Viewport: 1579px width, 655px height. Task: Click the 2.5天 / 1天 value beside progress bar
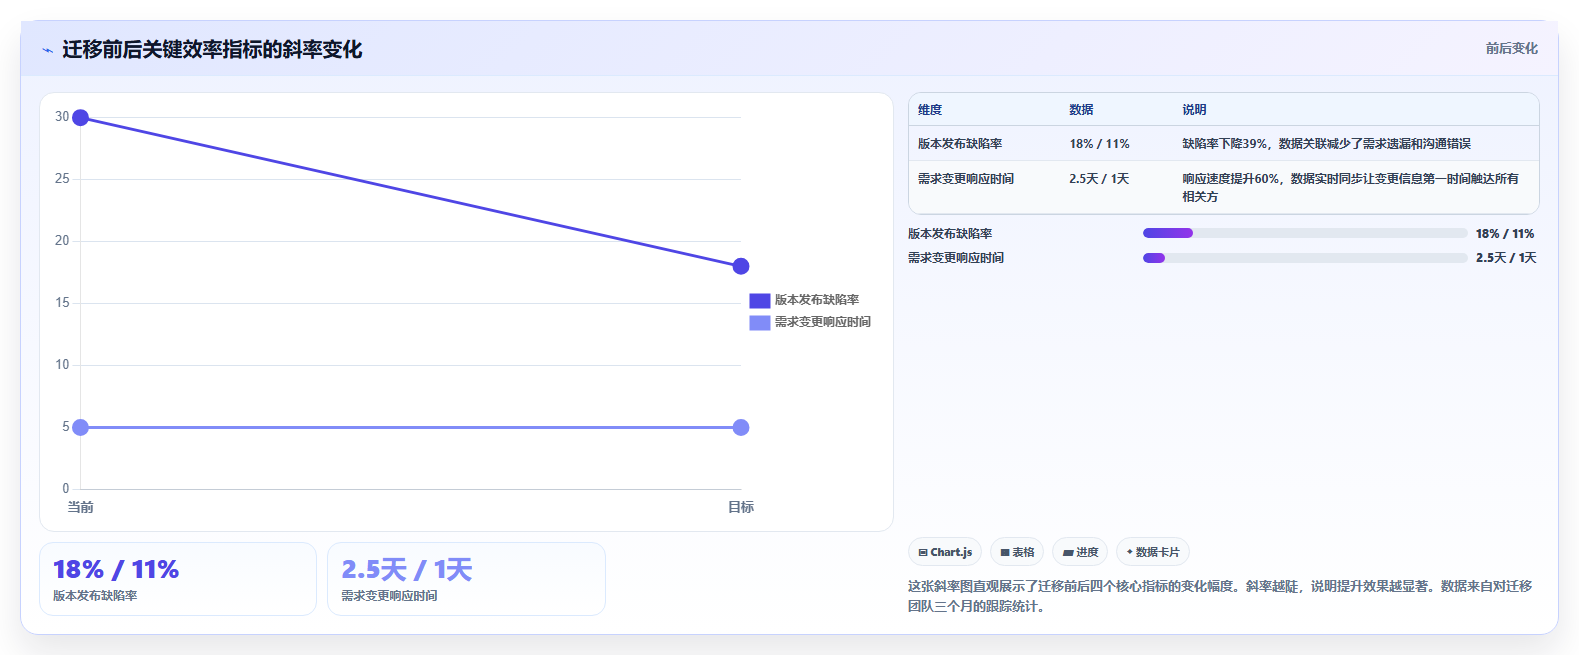(x=1506, y=258)
